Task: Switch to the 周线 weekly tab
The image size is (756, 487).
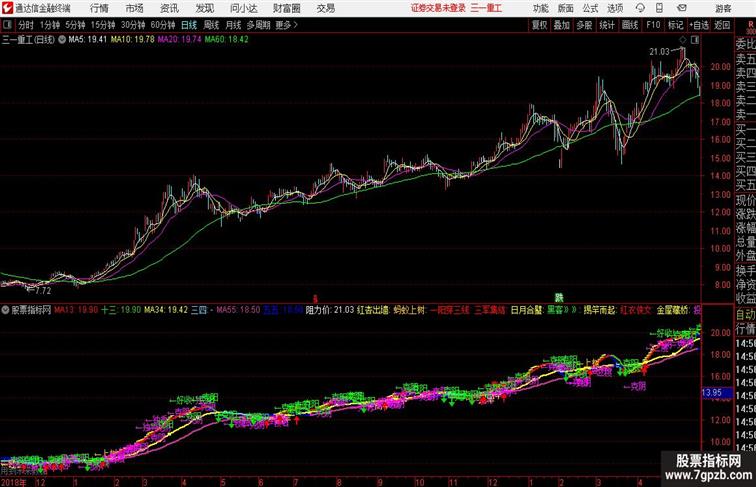Action: (211, 25)
